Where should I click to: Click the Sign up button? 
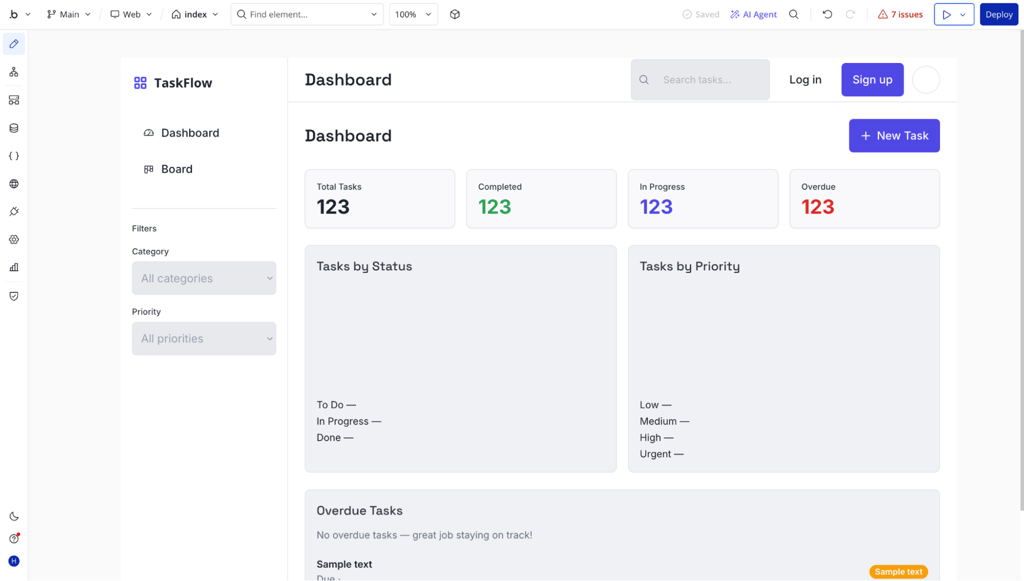[x=872, y=80]
